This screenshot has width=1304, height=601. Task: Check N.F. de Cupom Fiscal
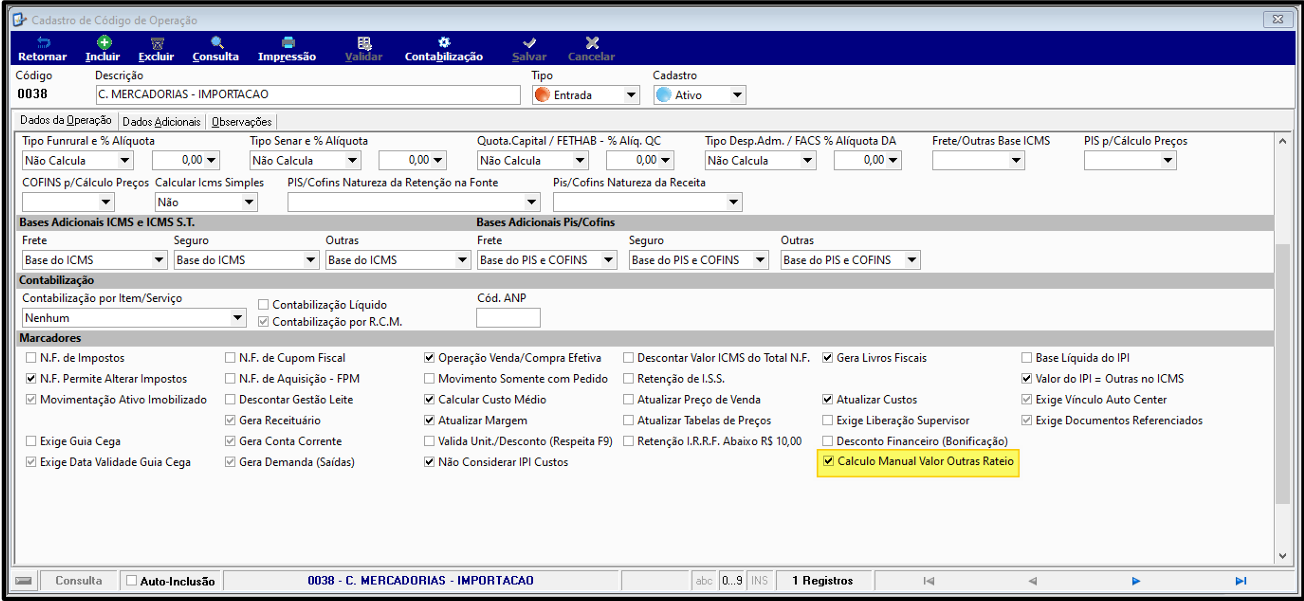coord(231,357)
